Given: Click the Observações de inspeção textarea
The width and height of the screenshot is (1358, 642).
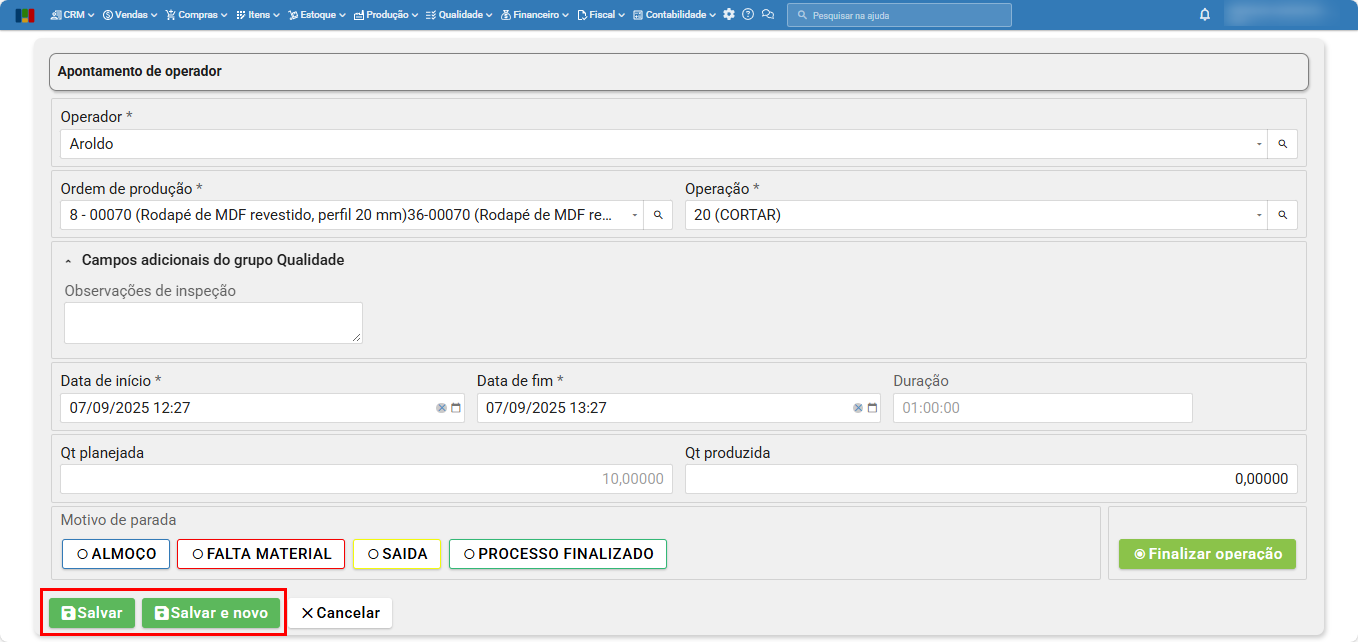Looking at the screenshot, I should coord(213,323).
